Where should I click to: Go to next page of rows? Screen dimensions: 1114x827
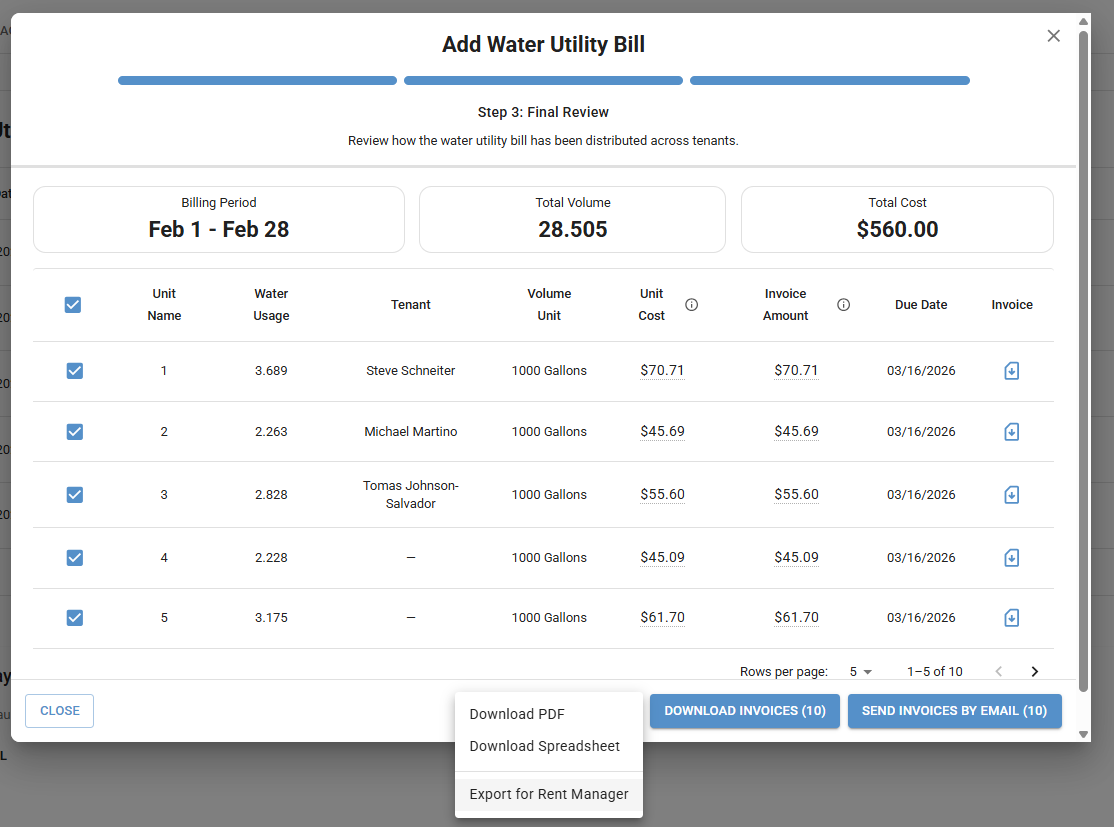[x=1035, y=672]
